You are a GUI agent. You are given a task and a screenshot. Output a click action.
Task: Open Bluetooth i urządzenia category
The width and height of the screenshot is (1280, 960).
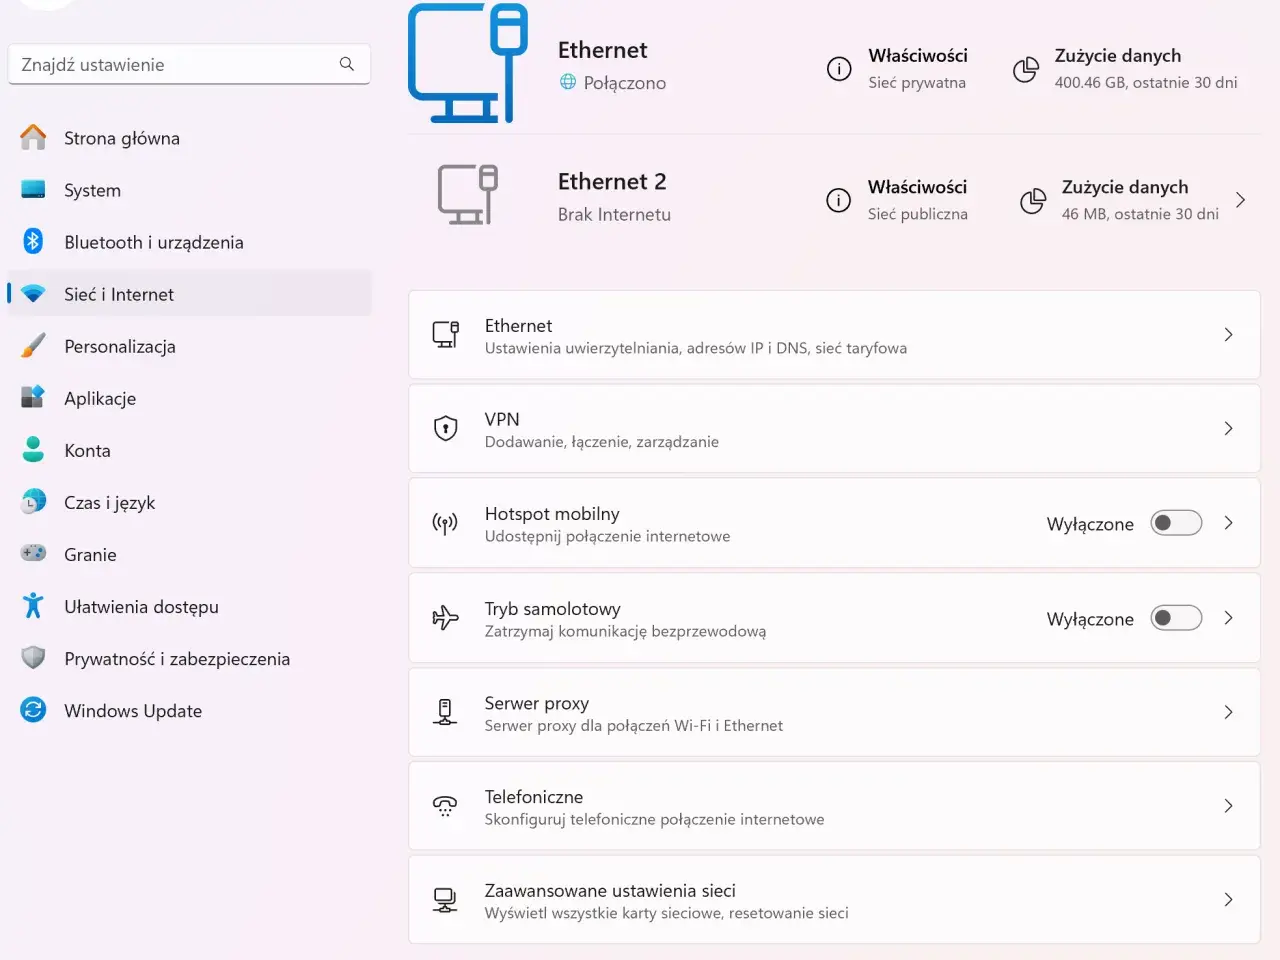[189, 242]
